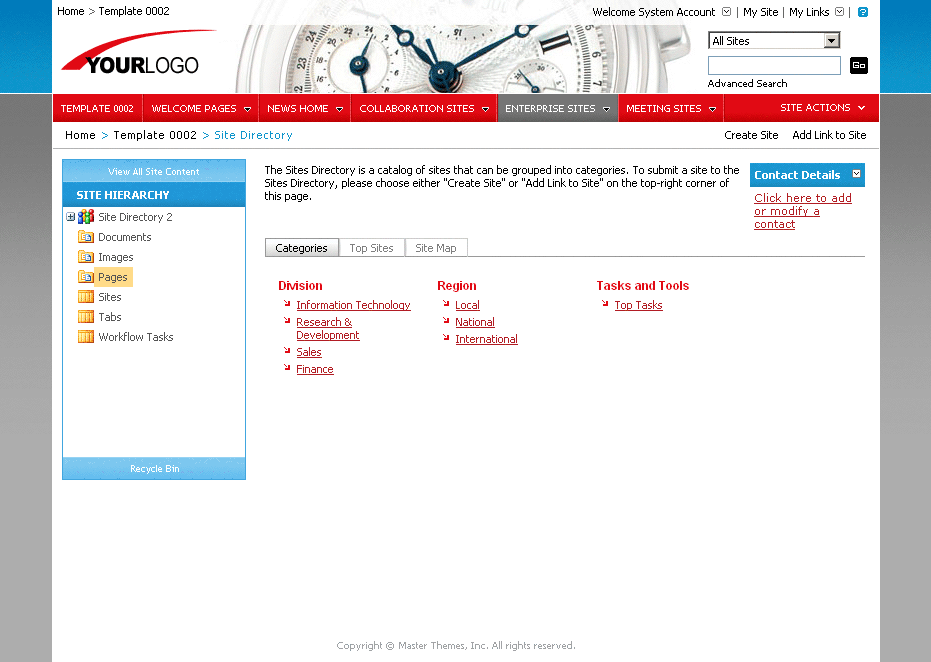Switch to the Site Map tab
The width and height of the screenshot is (931, 662).
pyautogui.click(x=436, y=247)
